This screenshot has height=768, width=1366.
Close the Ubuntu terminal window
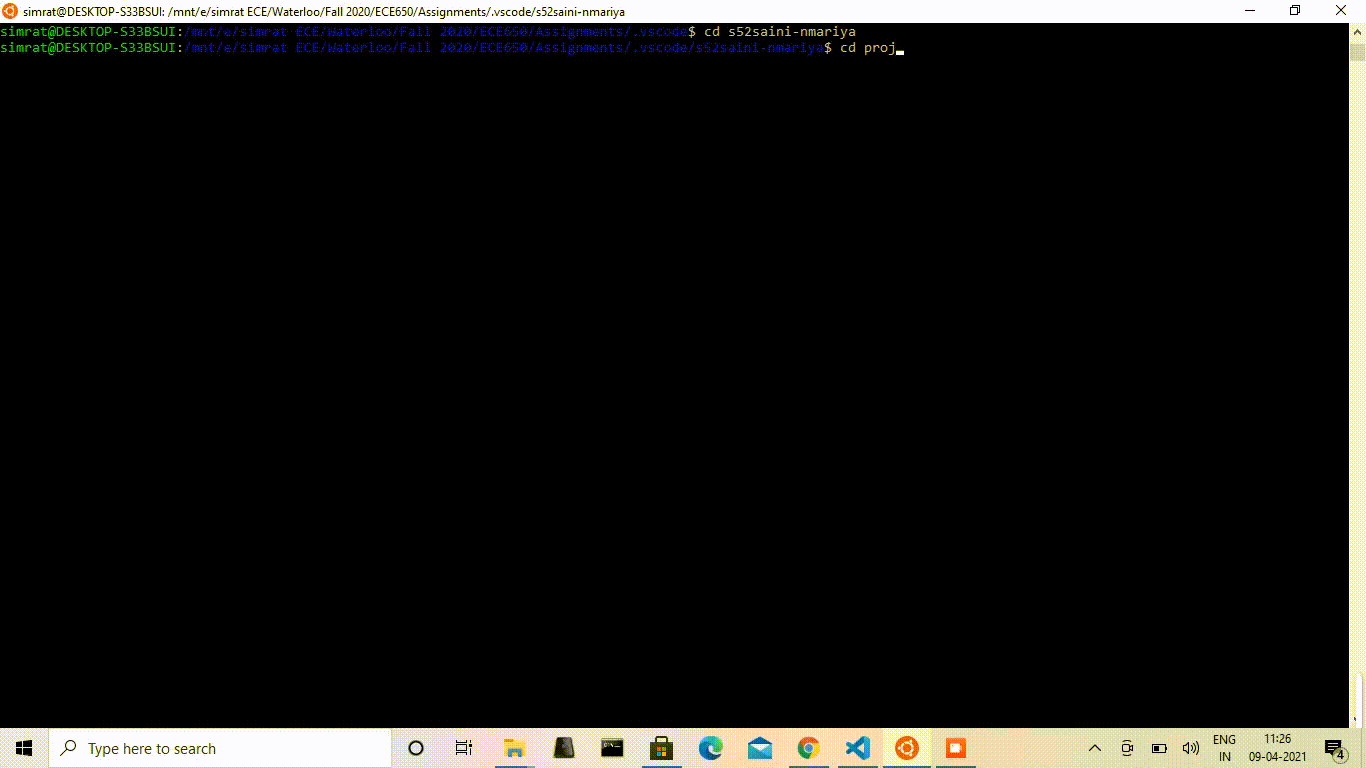1342,11
